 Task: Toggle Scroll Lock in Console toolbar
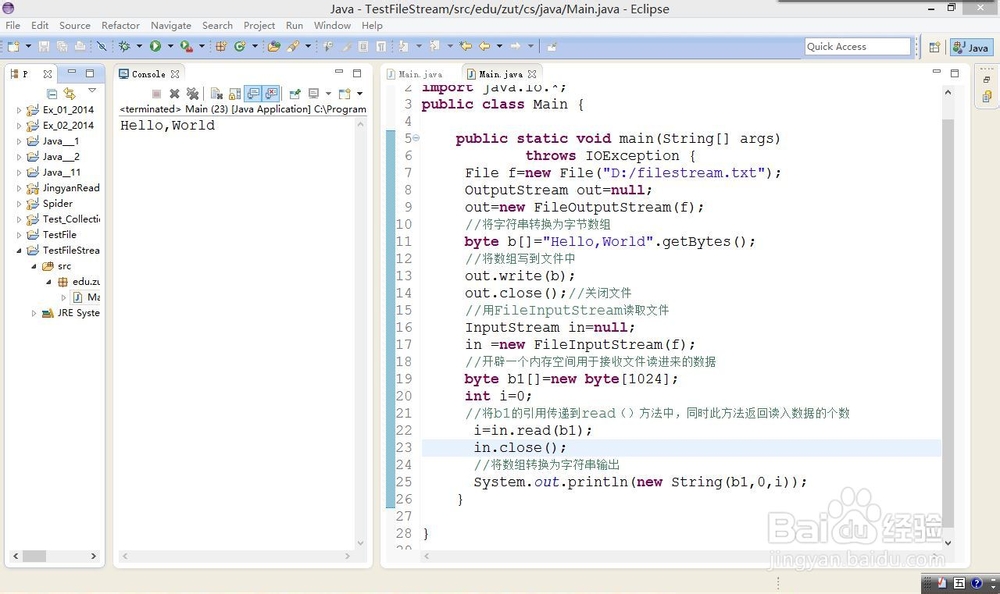click(x=235, y=94)
